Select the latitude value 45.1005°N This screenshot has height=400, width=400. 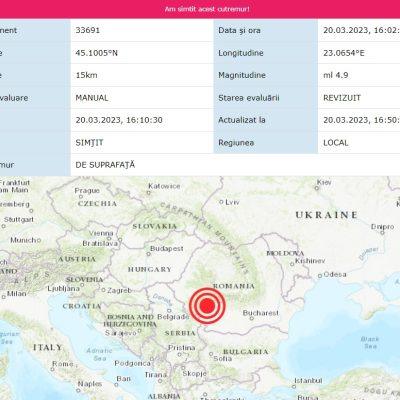(142, 53)
